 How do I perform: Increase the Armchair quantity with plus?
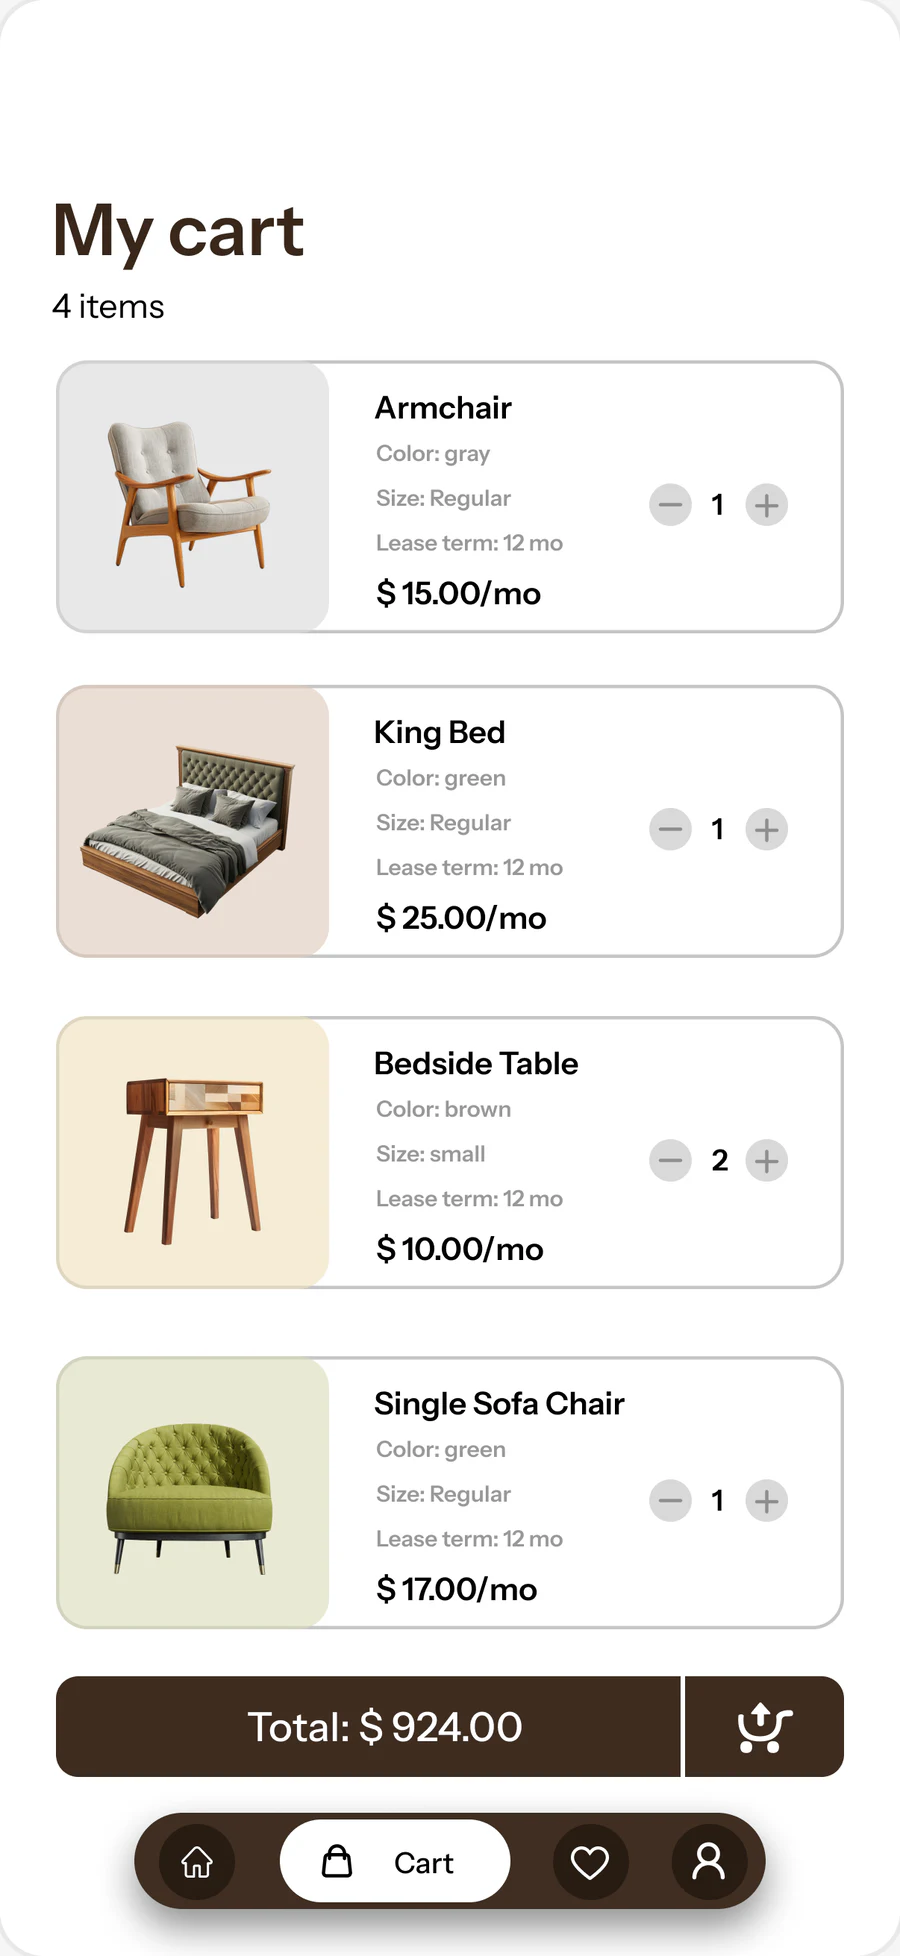[x=767, y=505]
